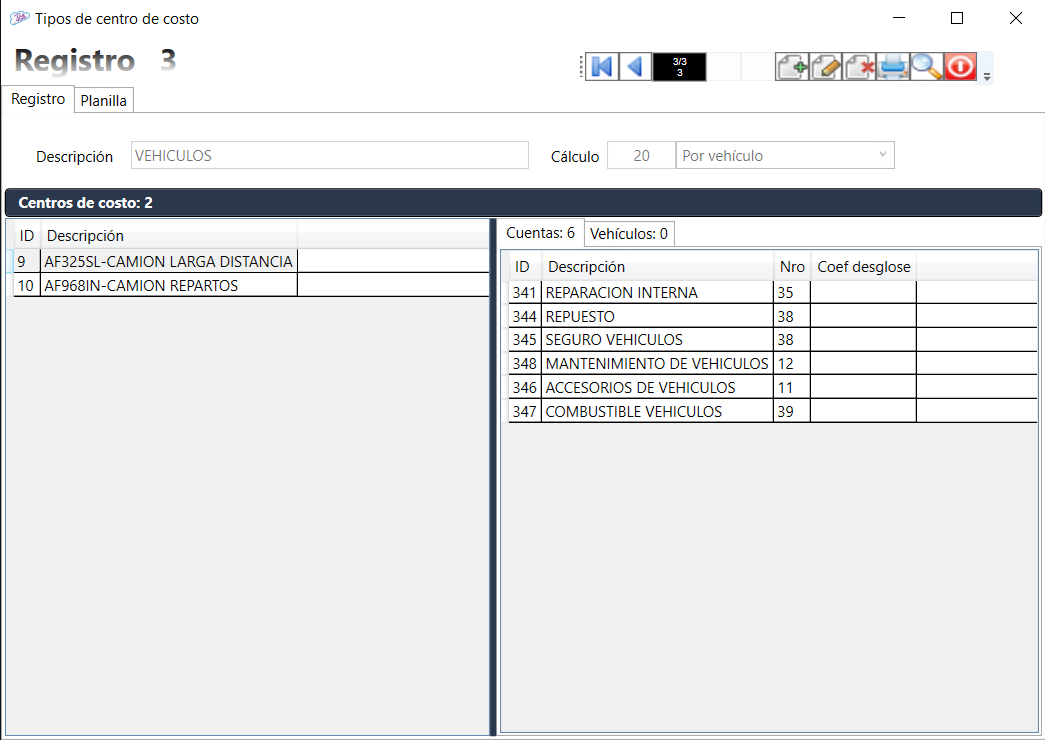
Task: Click the new record icon
Action: click(x=792, y=67)
